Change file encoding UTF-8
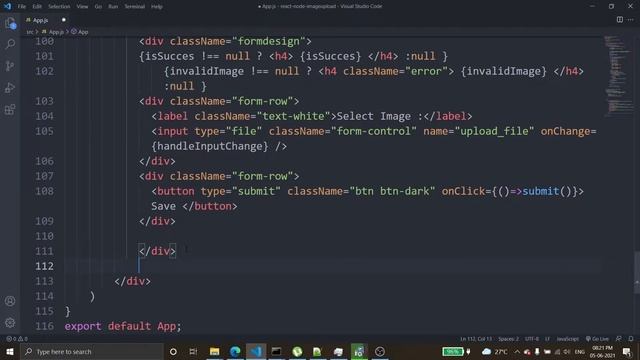 coord(531,339)
